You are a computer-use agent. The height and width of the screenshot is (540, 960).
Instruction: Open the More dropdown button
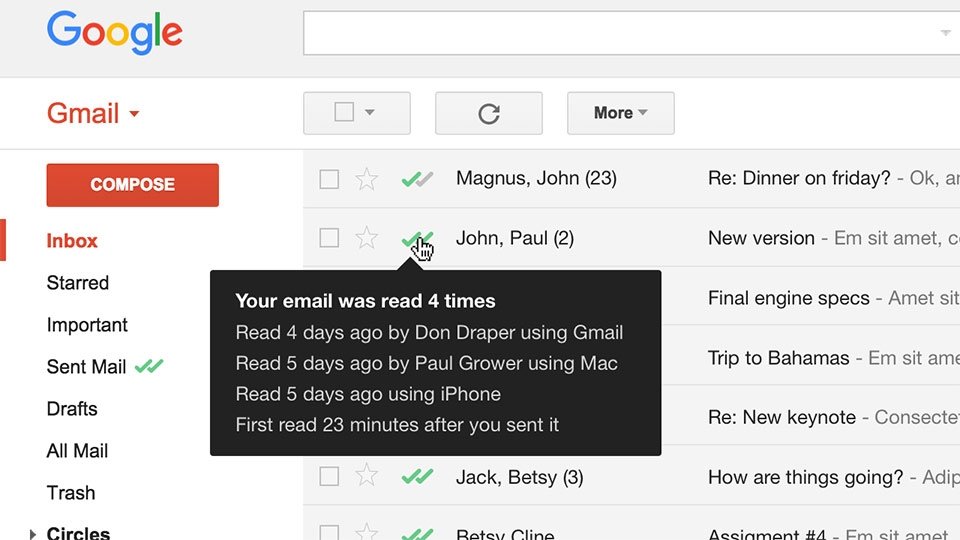(621, 113)
